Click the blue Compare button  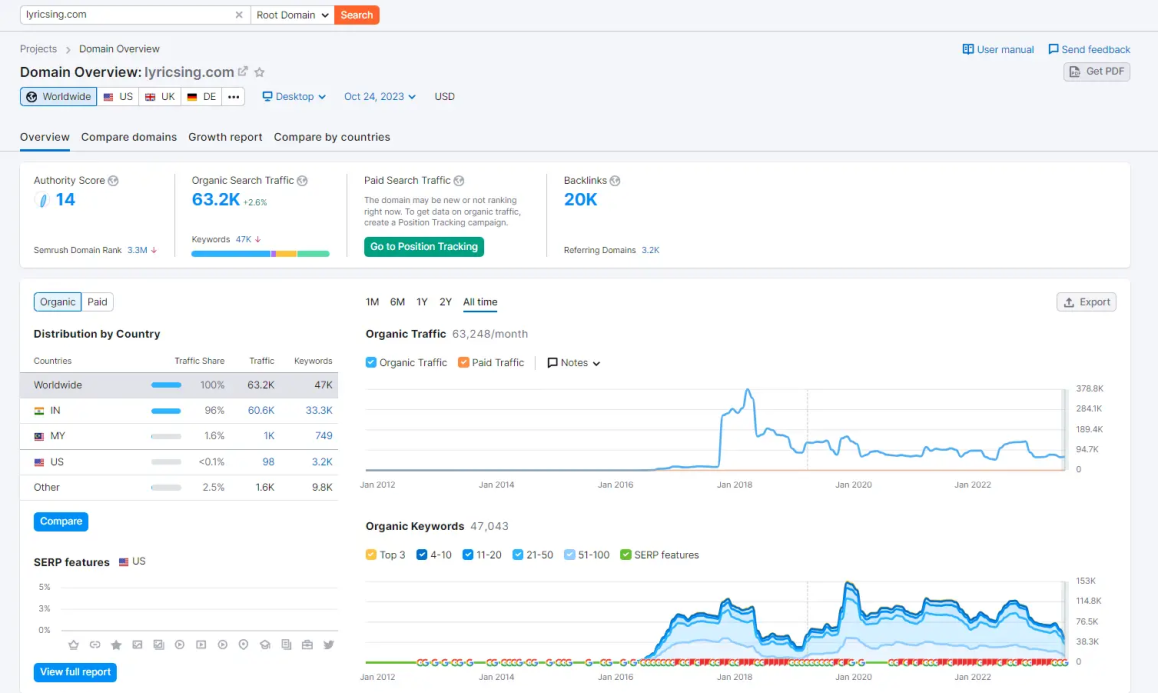(x=61, y=522)
